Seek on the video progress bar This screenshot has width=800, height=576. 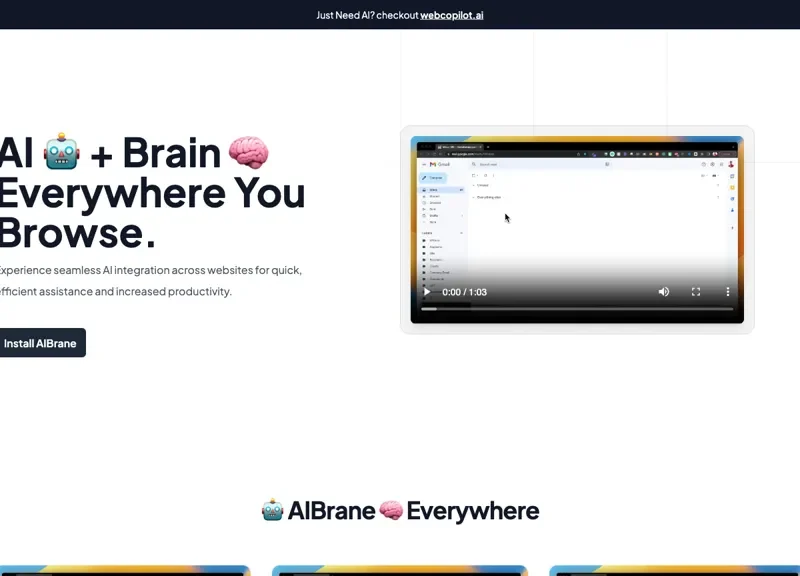pos(577,309)
